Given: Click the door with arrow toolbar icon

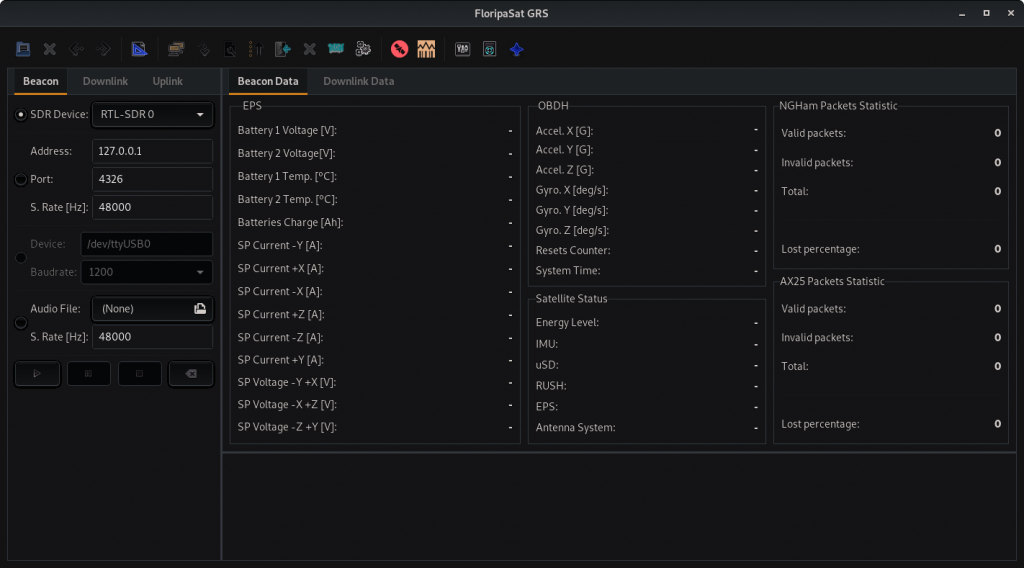Looking at the screenshot, I should [x=283, y=48].
